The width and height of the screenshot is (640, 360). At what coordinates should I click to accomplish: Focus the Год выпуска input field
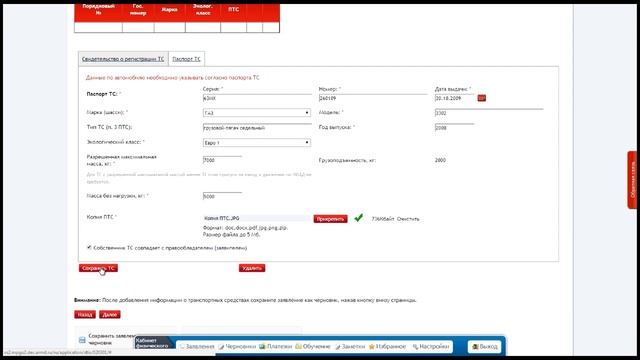454,128
